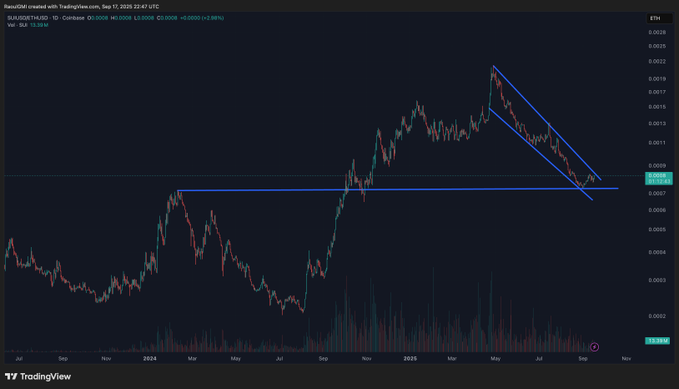Click the L0.0008 low value in legend
Viewport: 679px width, 389px height.
pyautogui.click(x=144, y=18)
